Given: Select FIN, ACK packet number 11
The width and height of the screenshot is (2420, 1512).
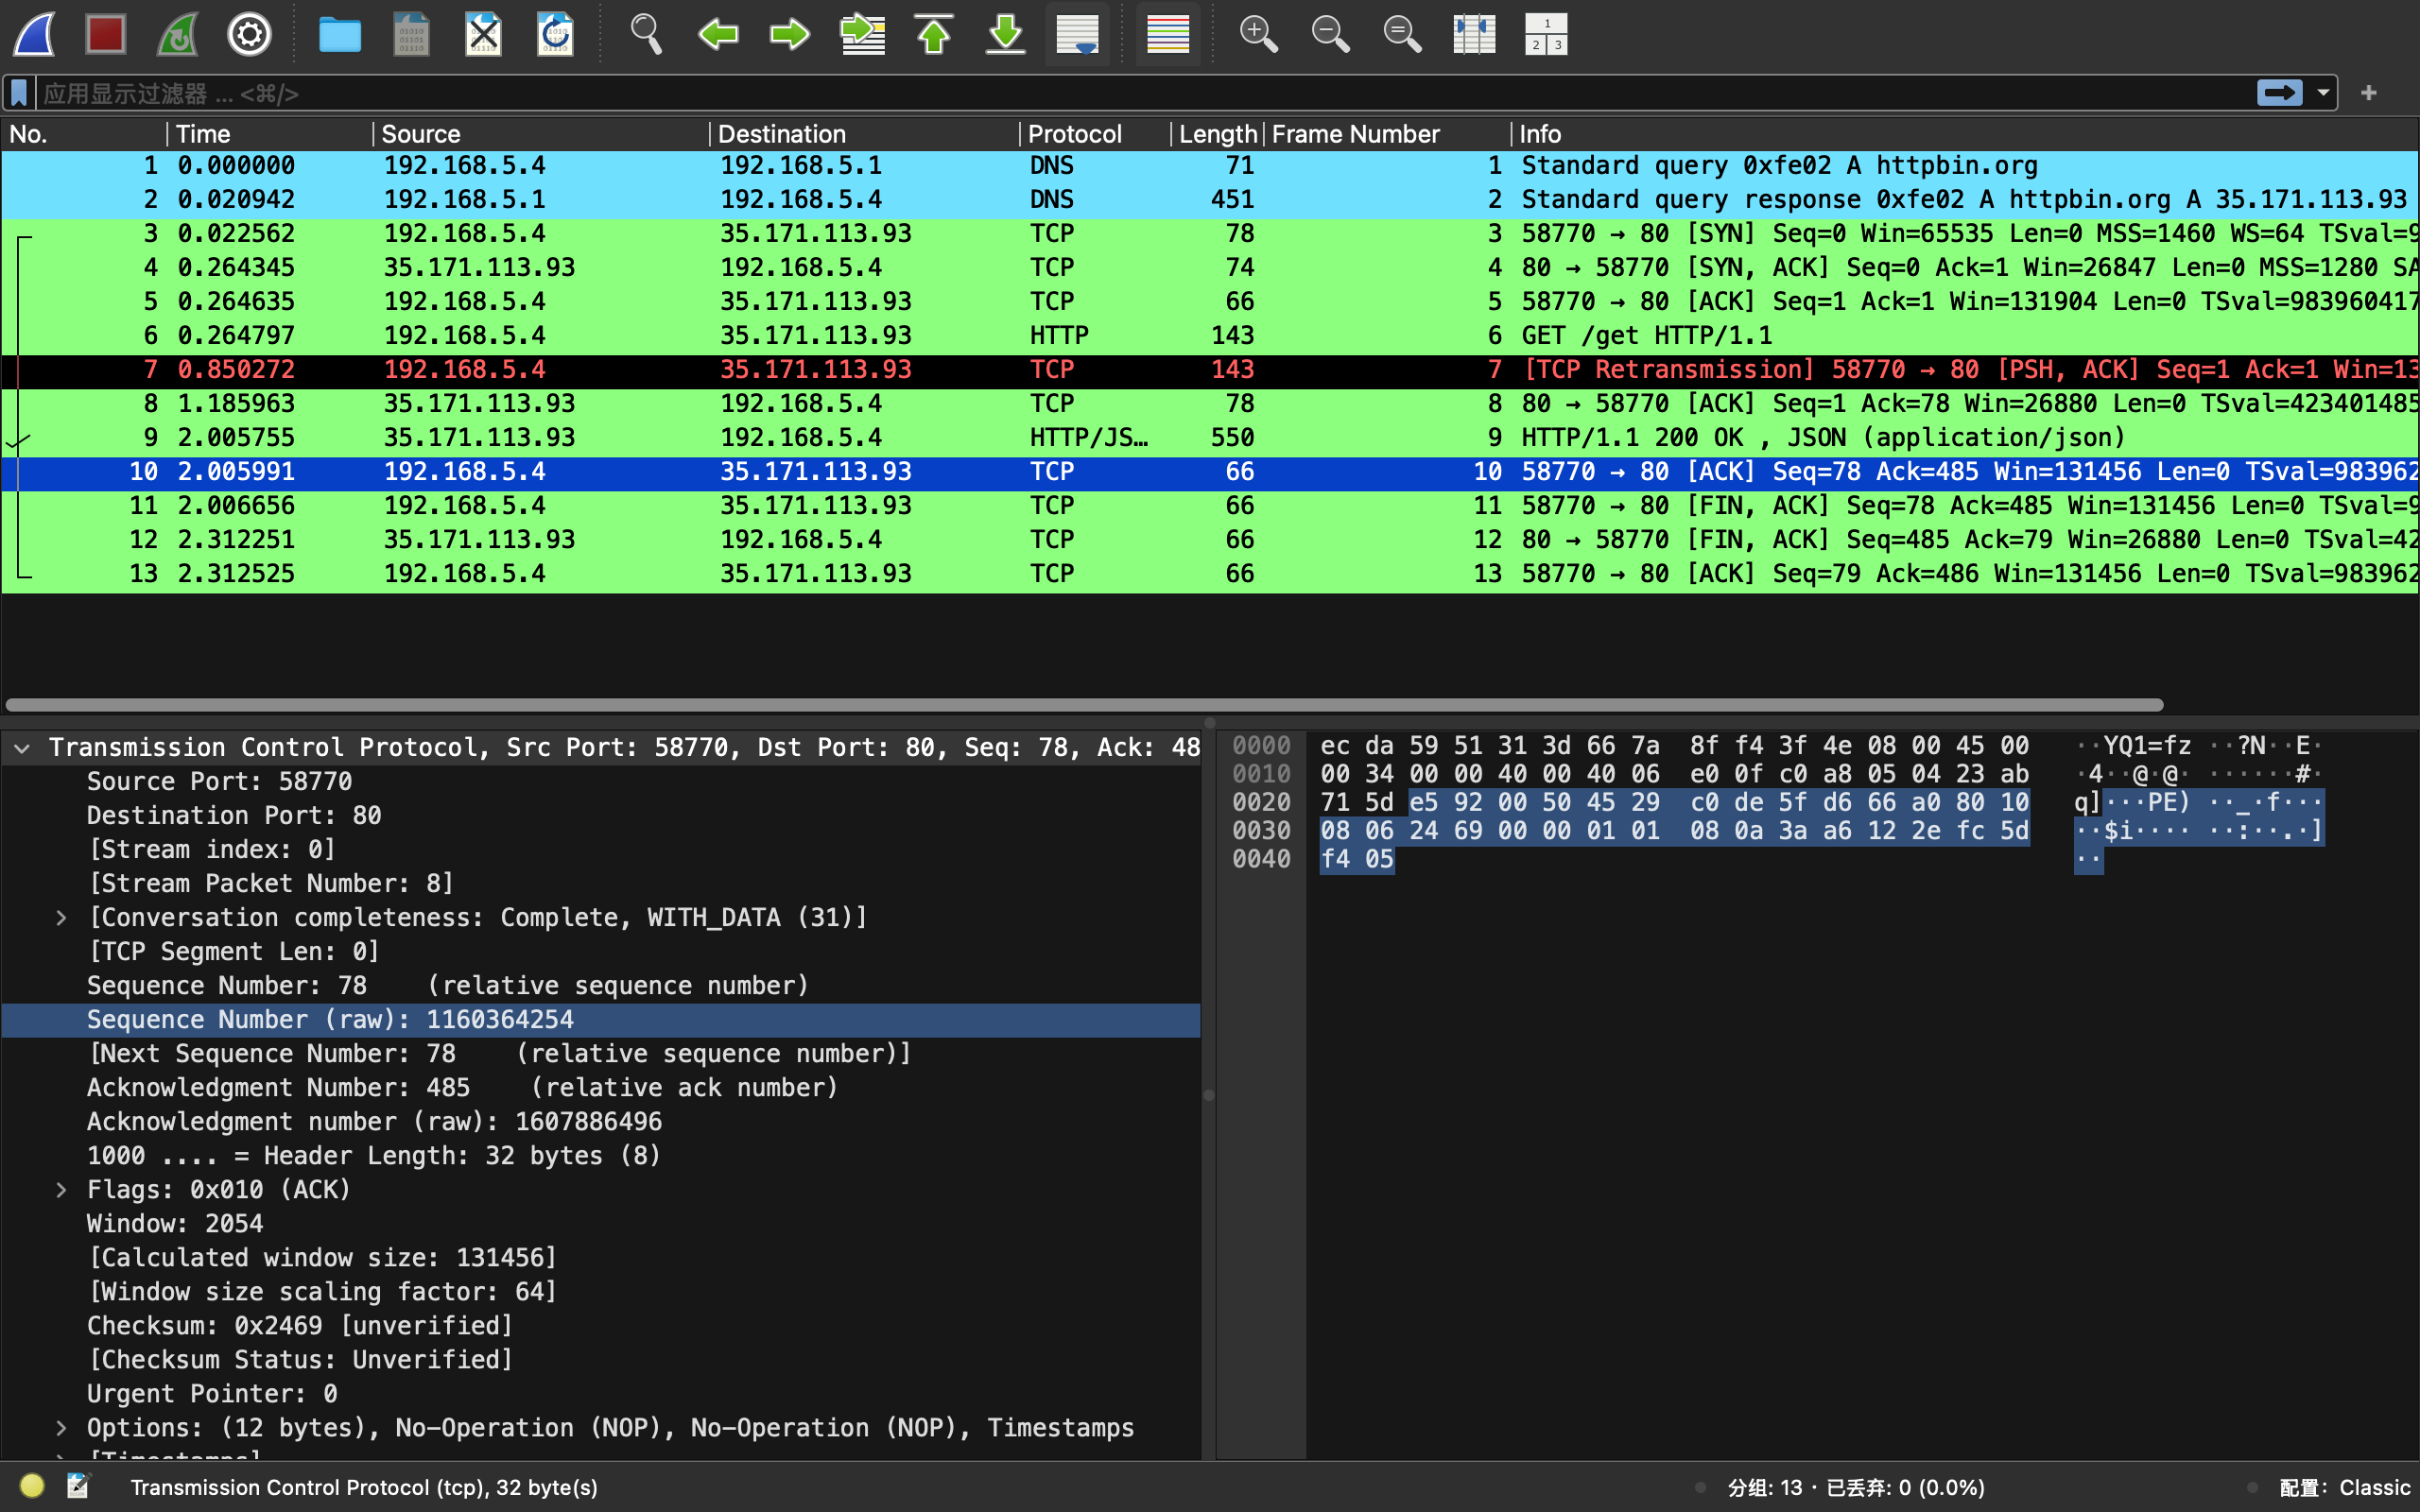Looking at the screenshot, I should 1209,506.
